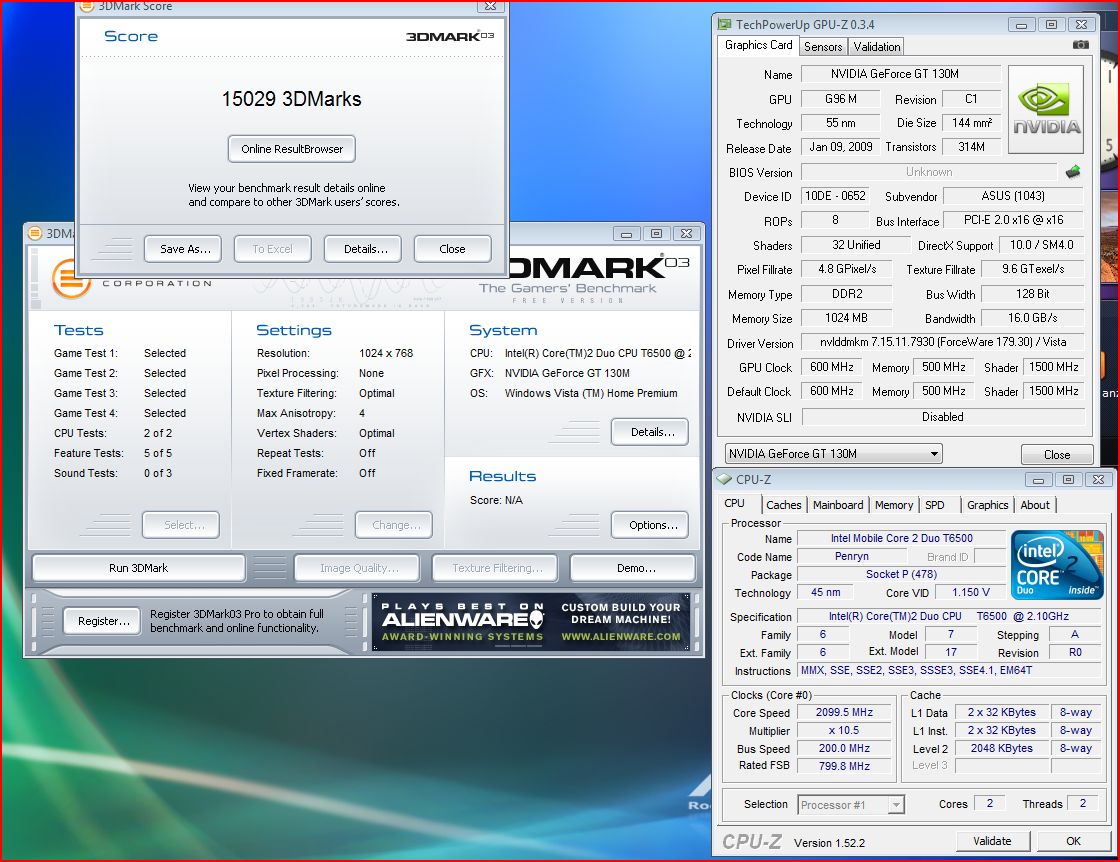Click the To Excel button
This screenshot has height=862, width=1120.
click(x=272, y=249)
